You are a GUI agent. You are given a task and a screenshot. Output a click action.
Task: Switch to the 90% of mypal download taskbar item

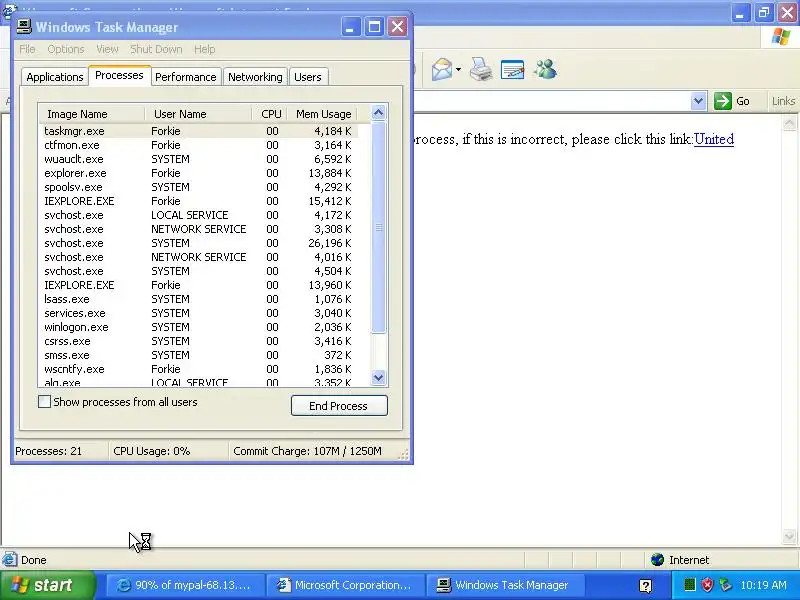(x=185, y=585)
